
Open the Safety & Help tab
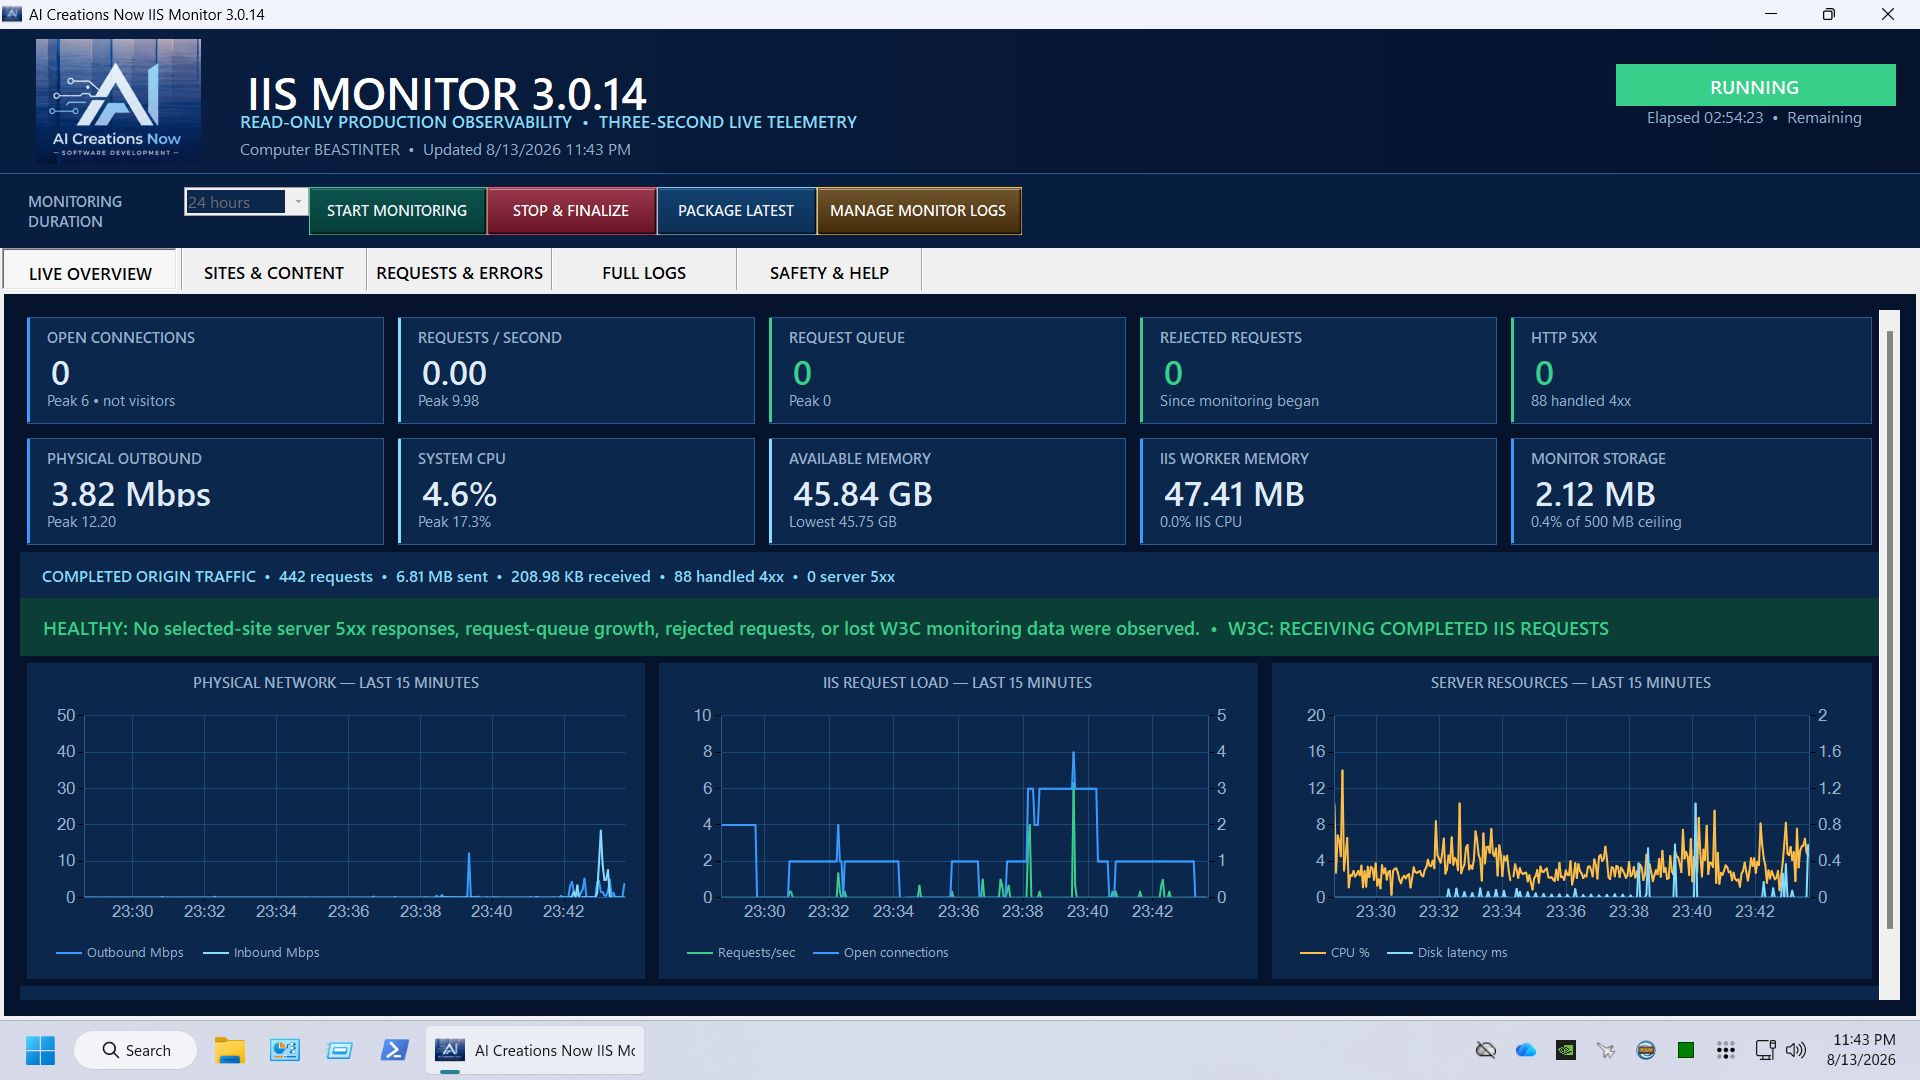829,272
